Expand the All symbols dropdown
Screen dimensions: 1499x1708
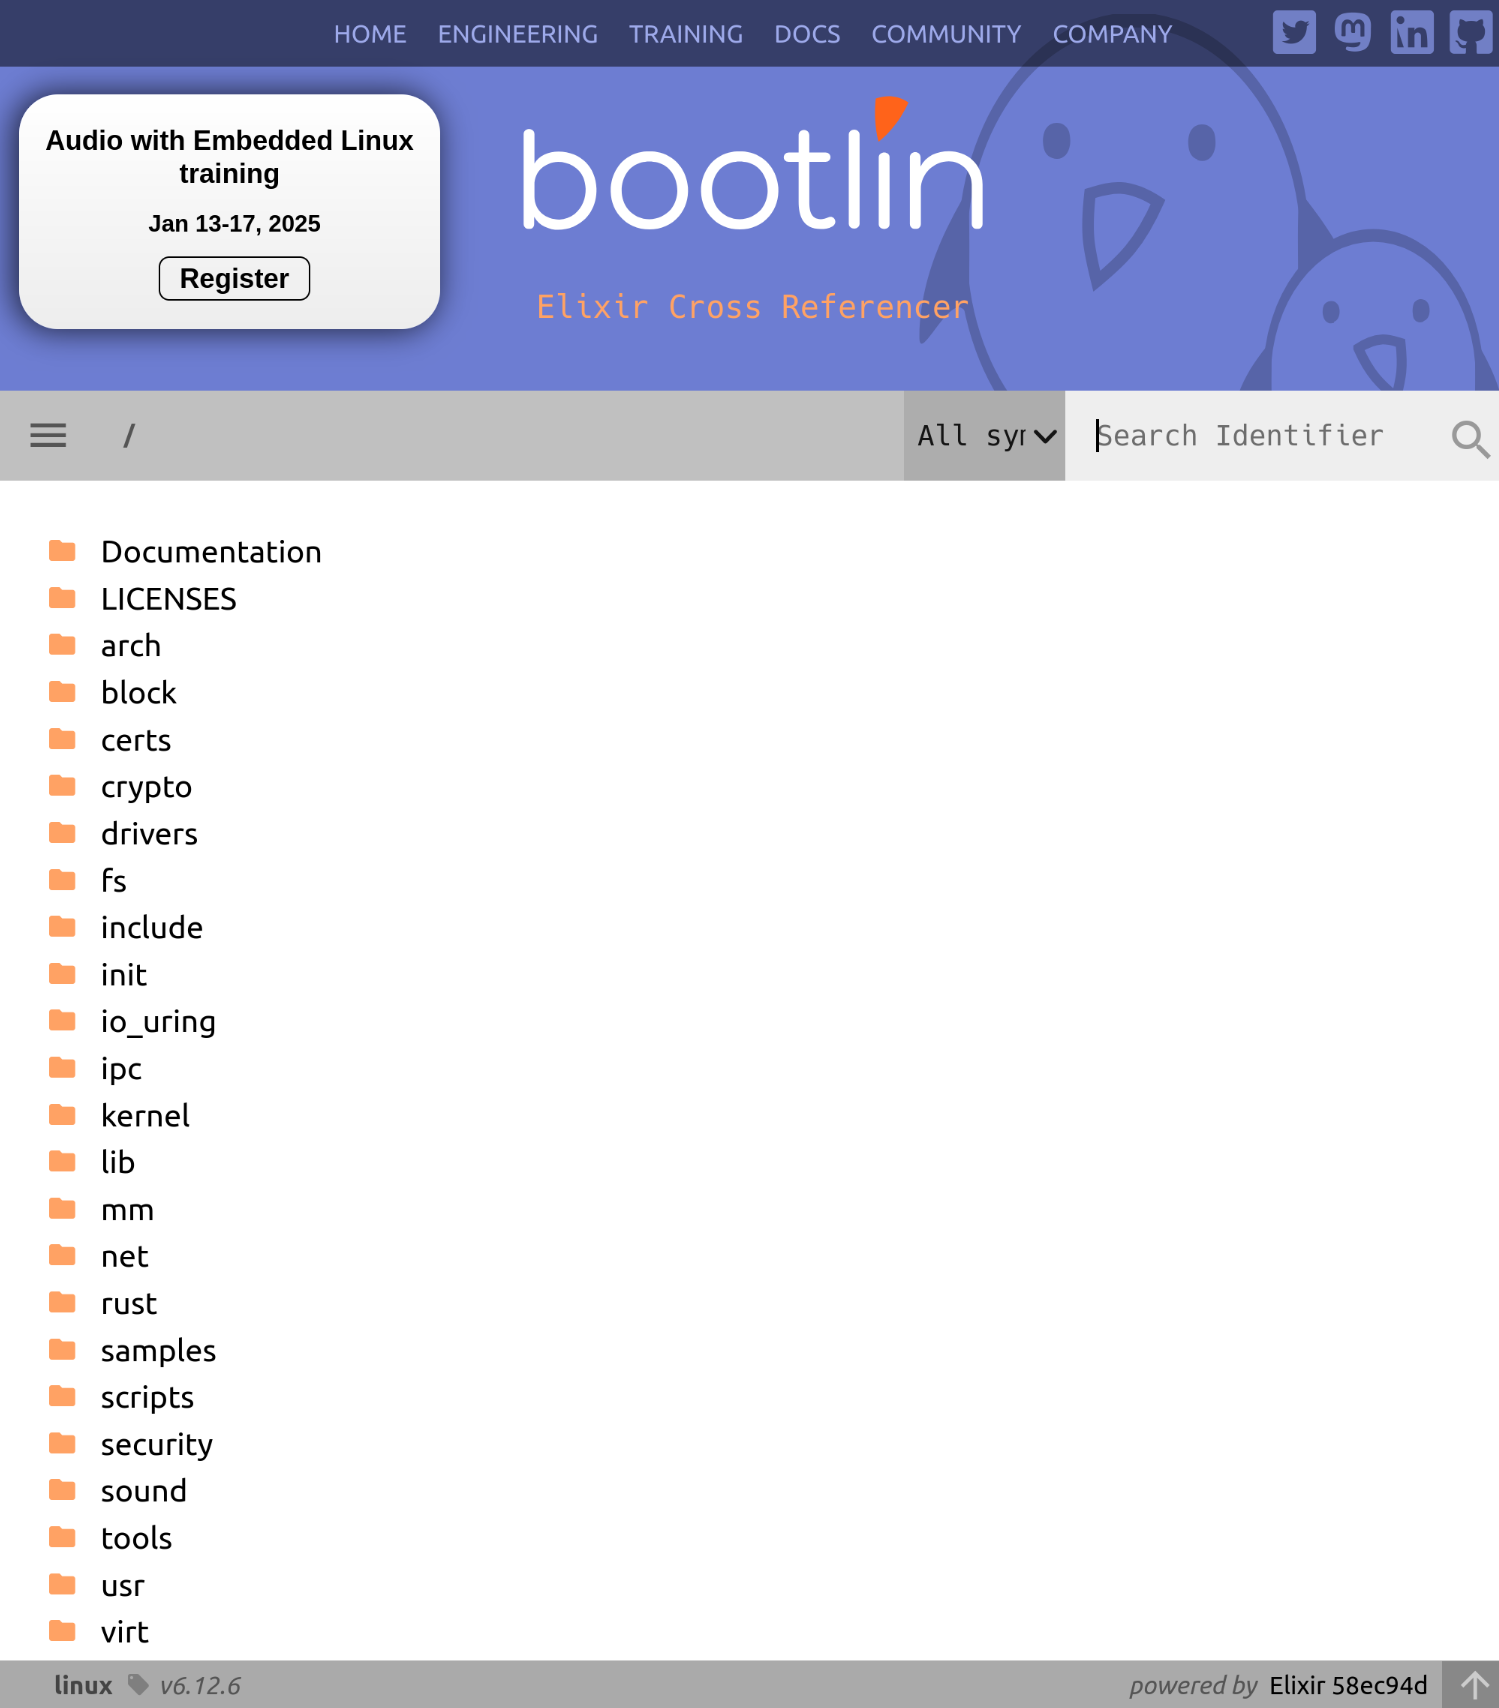(x=984, y=435)
